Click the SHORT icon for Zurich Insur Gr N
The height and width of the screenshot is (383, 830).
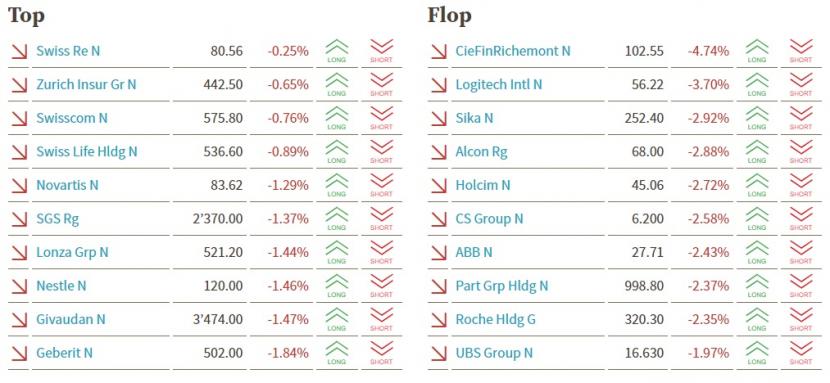click(x=382, y=85)
